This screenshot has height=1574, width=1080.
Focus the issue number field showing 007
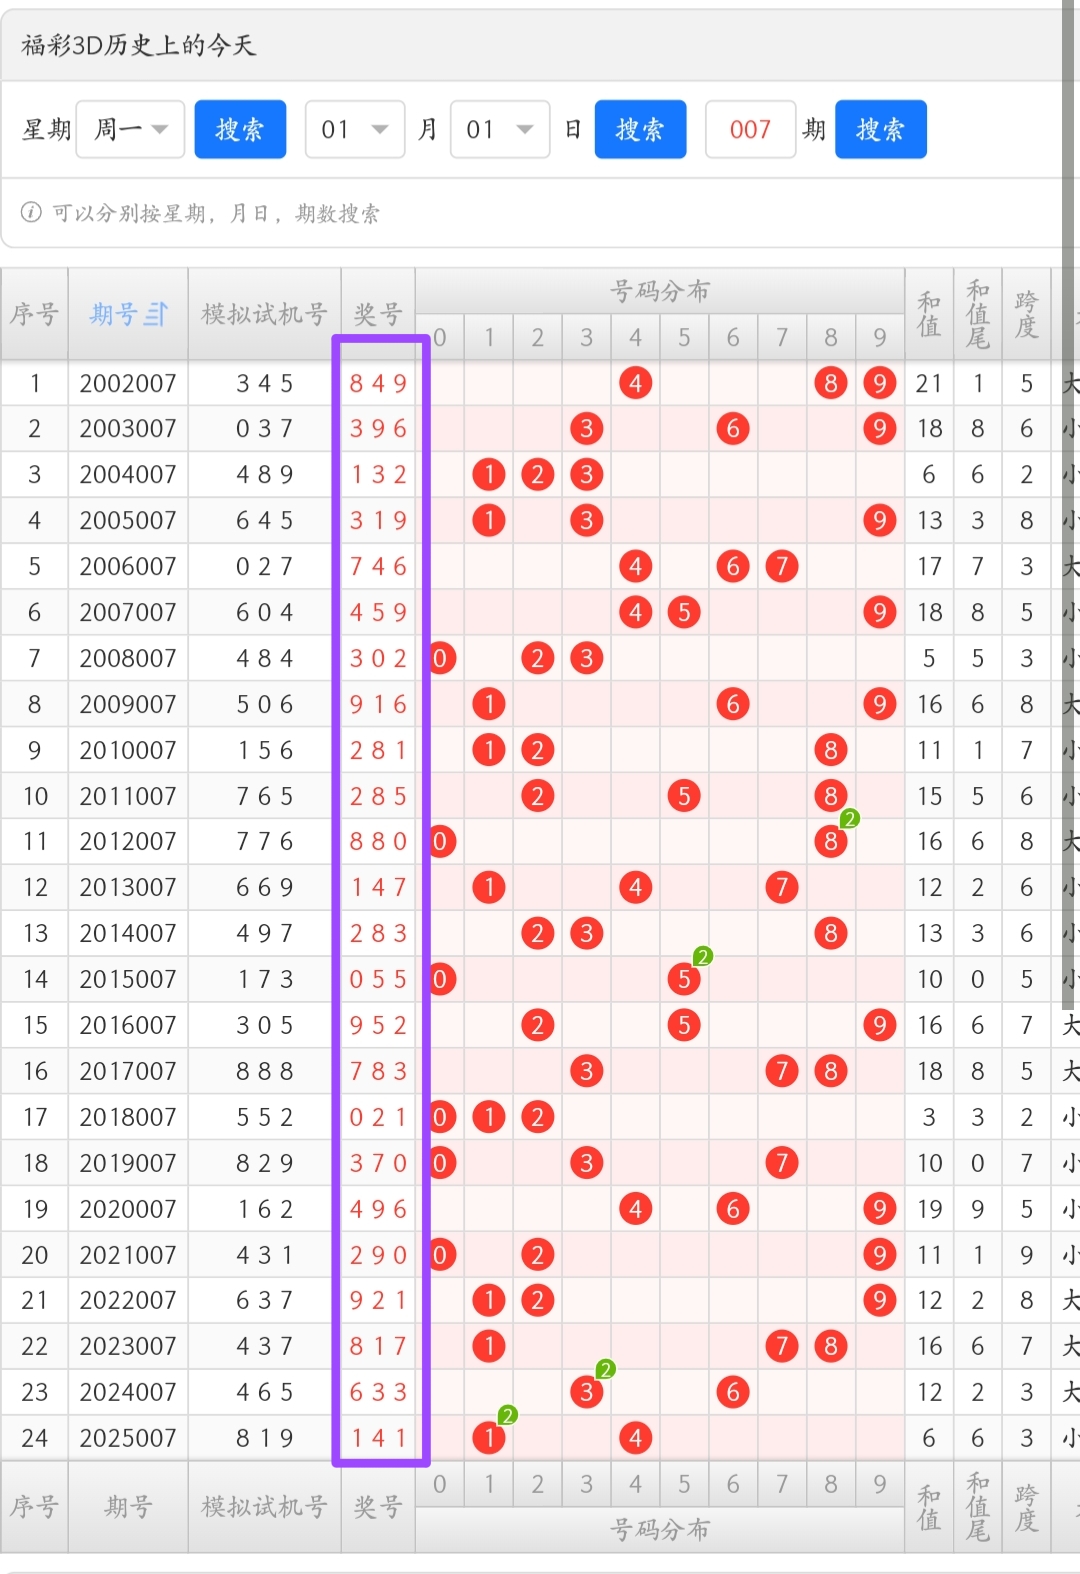pos(750,129)
